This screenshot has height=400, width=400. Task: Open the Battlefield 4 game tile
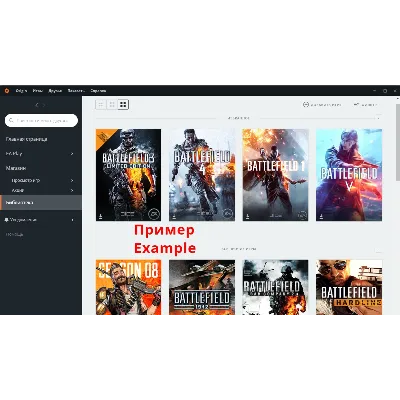202,175
